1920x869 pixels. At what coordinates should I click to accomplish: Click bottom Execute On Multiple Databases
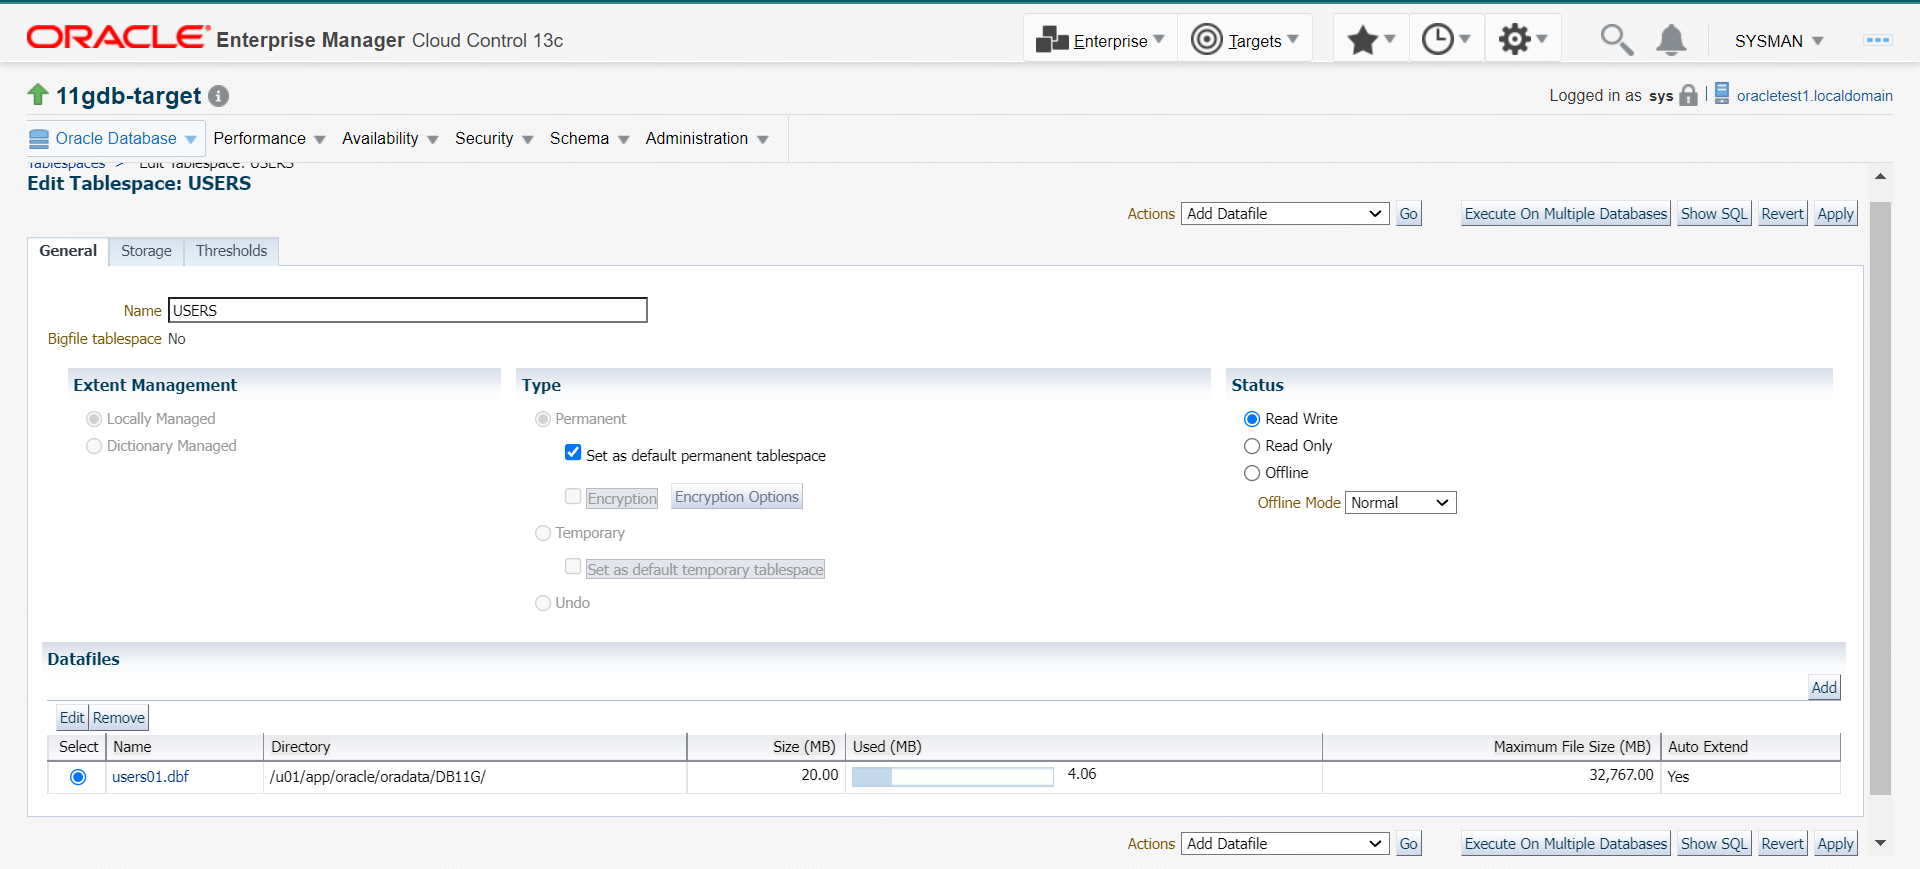(x=1566, y=844)
